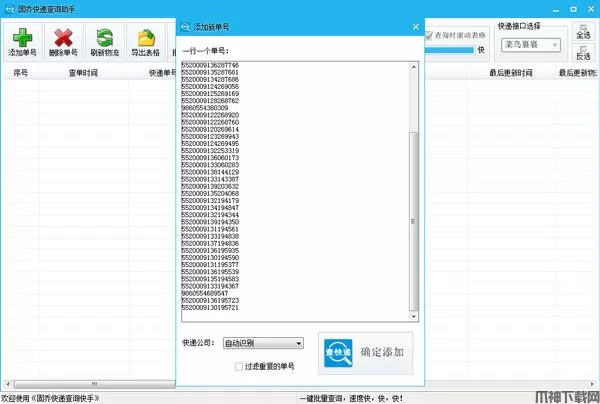Click tracking number 5520009136060173 line
This screenshot has height=404, width=600.
210,158
